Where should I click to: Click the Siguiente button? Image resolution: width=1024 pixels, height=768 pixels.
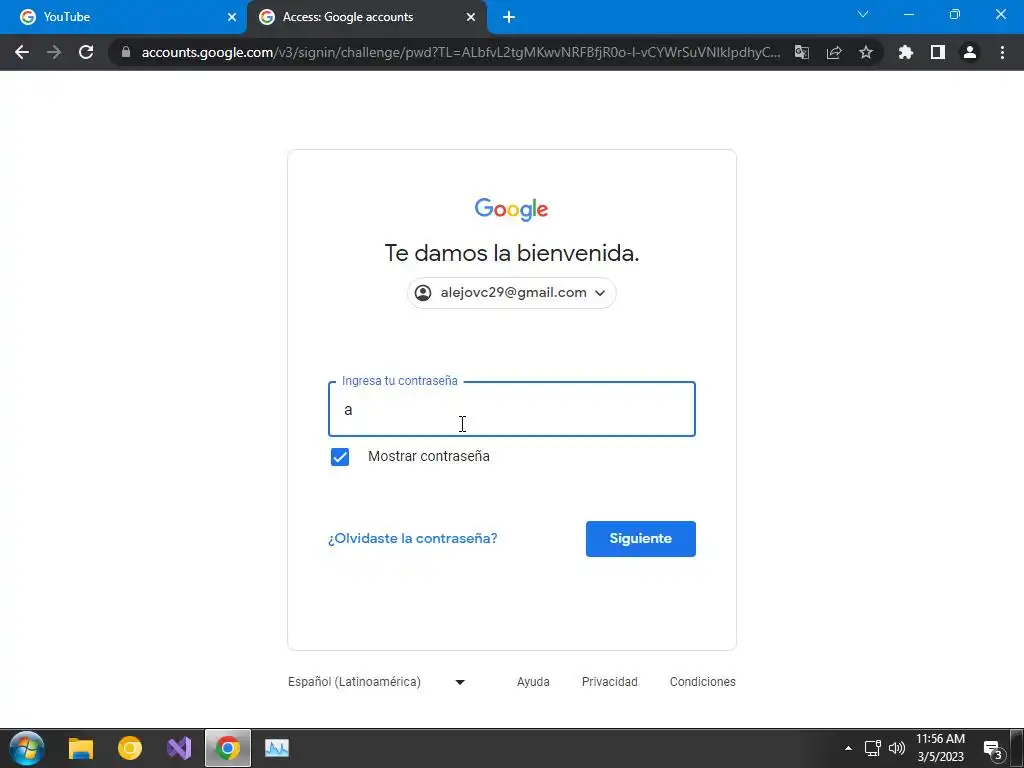641,539
